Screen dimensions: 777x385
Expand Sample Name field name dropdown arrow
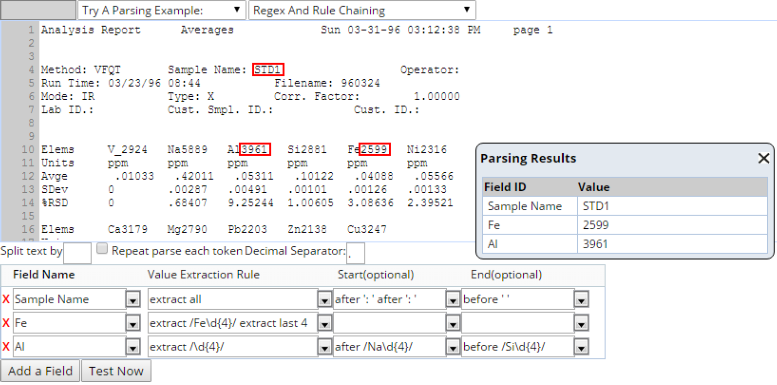pyautogui.click(x=133, y=300)
